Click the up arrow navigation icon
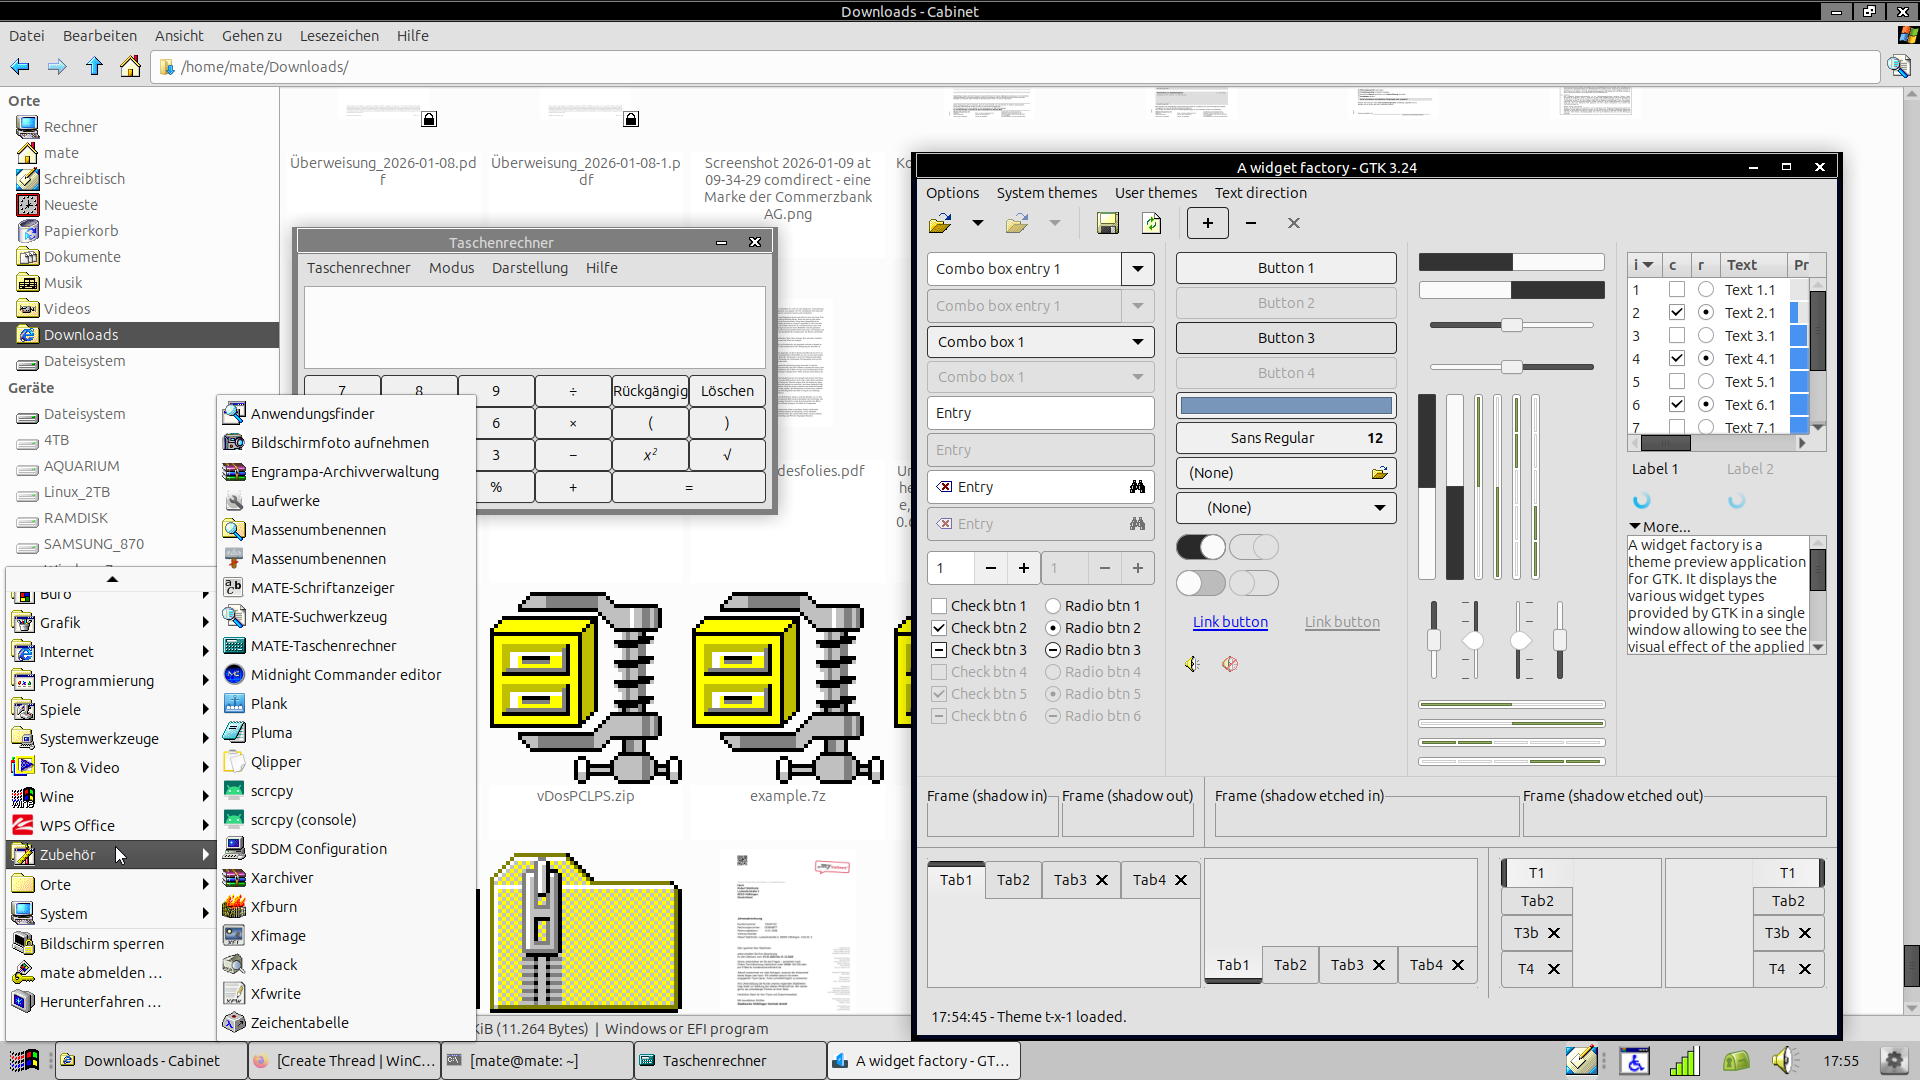The image size is (1920, 1080). [x=94, y=67]
